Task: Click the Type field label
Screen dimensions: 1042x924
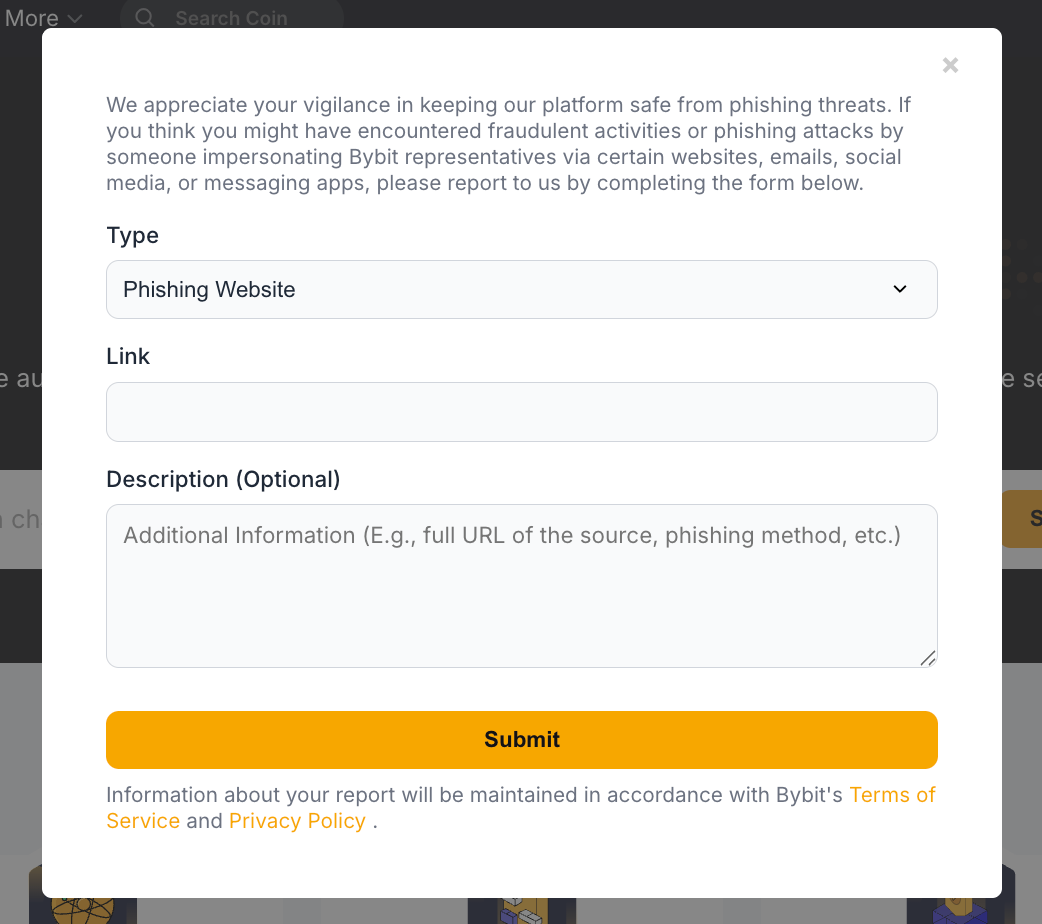Action: click(132, 235)
